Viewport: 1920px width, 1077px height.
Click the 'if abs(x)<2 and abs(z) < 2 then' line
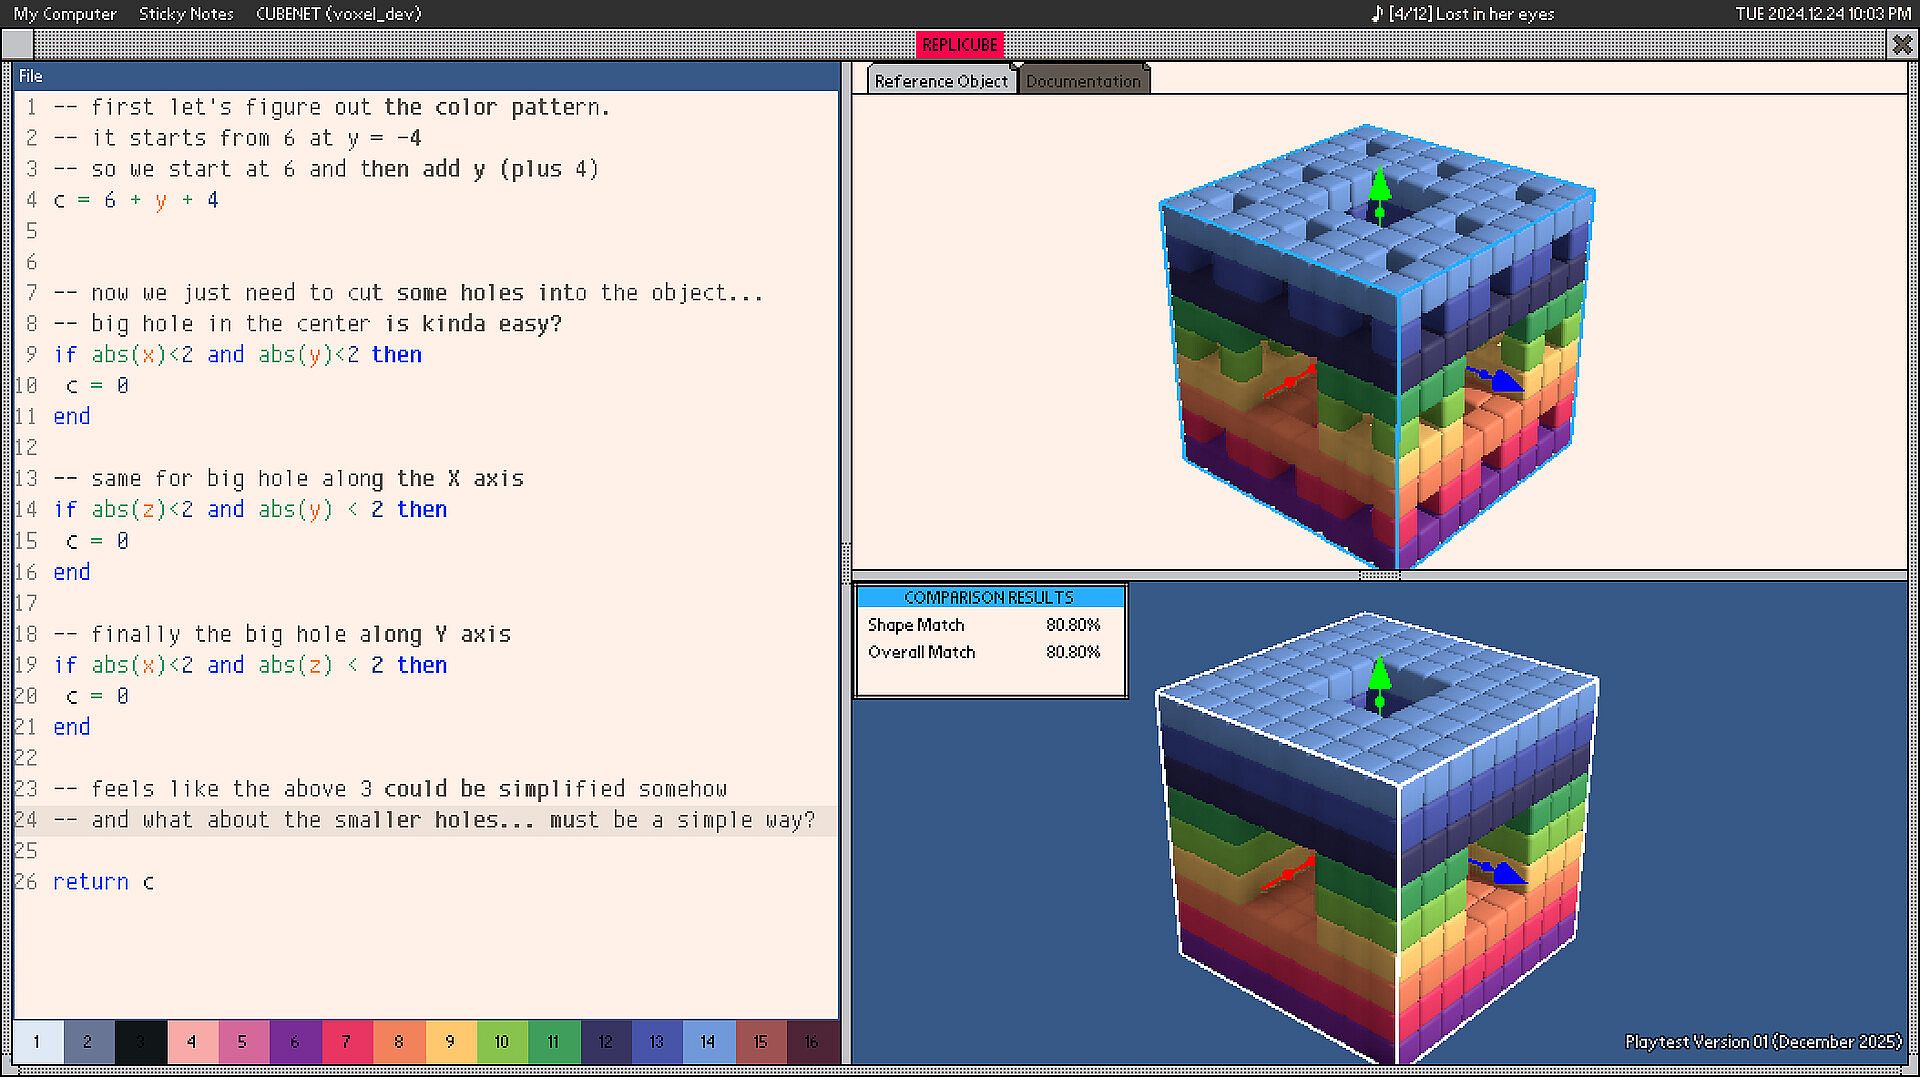(x=250, y=665)
